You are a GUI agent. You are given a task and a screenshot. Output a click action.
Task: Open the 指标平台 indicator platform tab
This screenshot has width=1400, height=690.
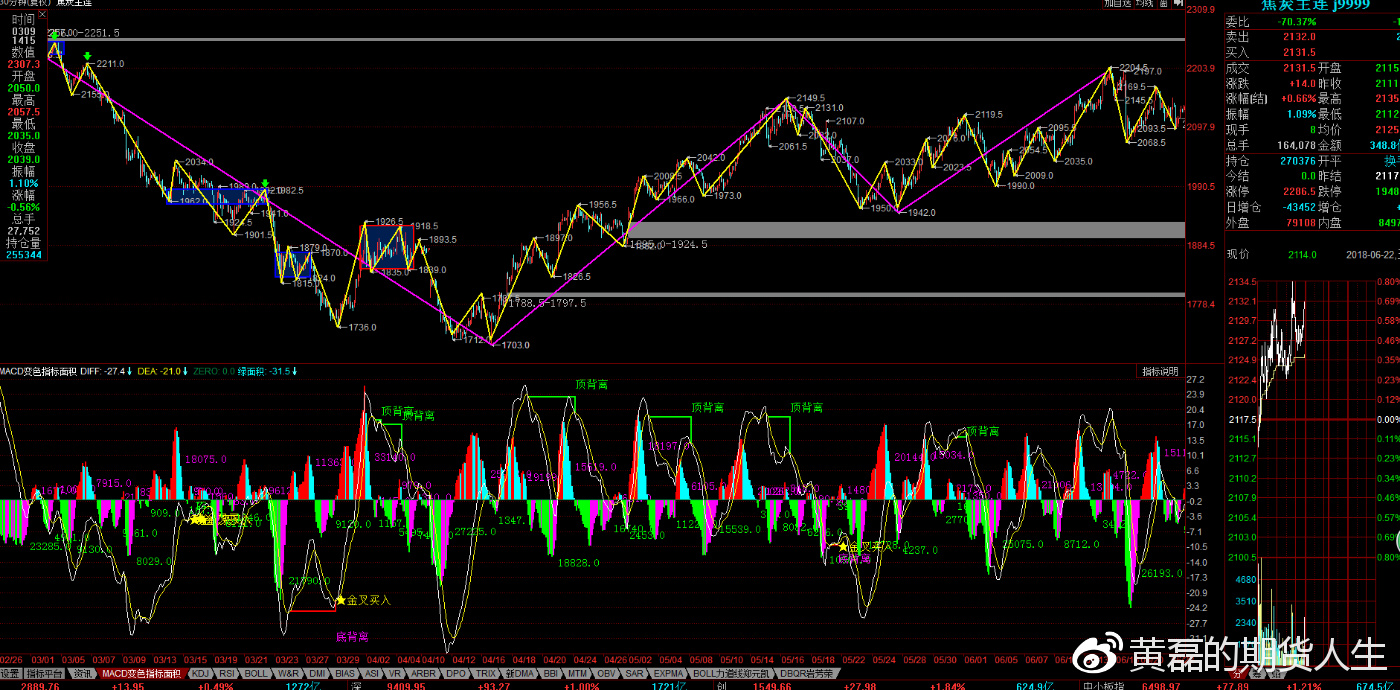[x=43, y=674]
